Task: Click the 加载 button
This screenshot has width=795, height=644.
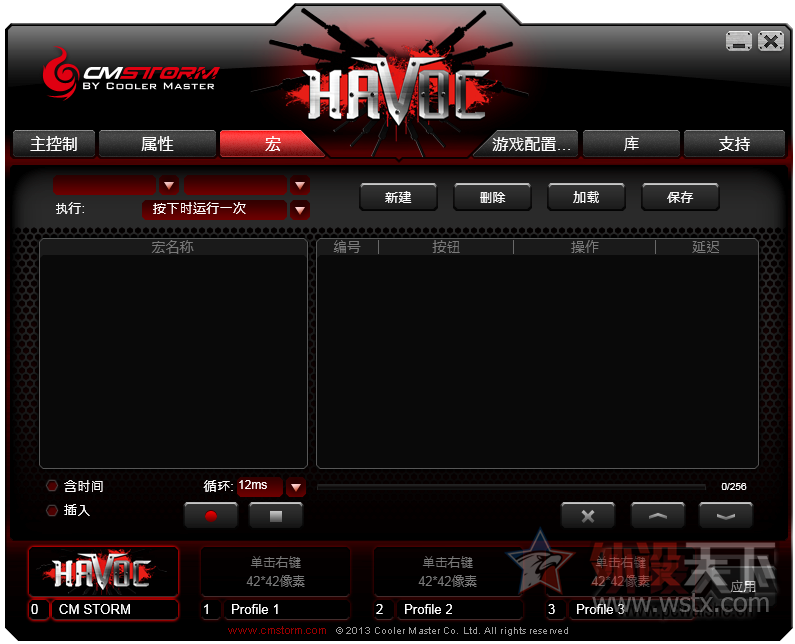Action: [586, 197]
